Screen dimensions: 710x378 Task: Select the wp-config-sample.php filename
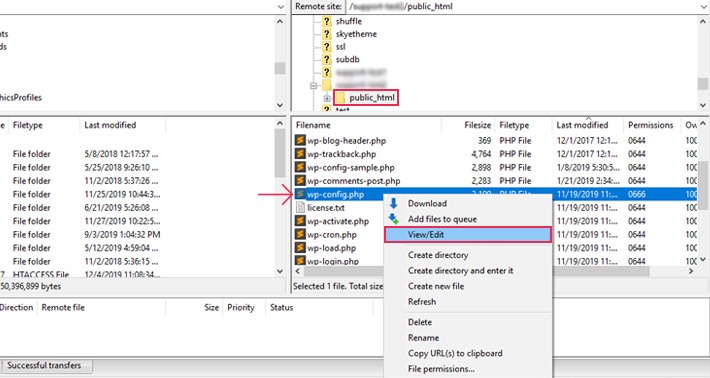351,167
